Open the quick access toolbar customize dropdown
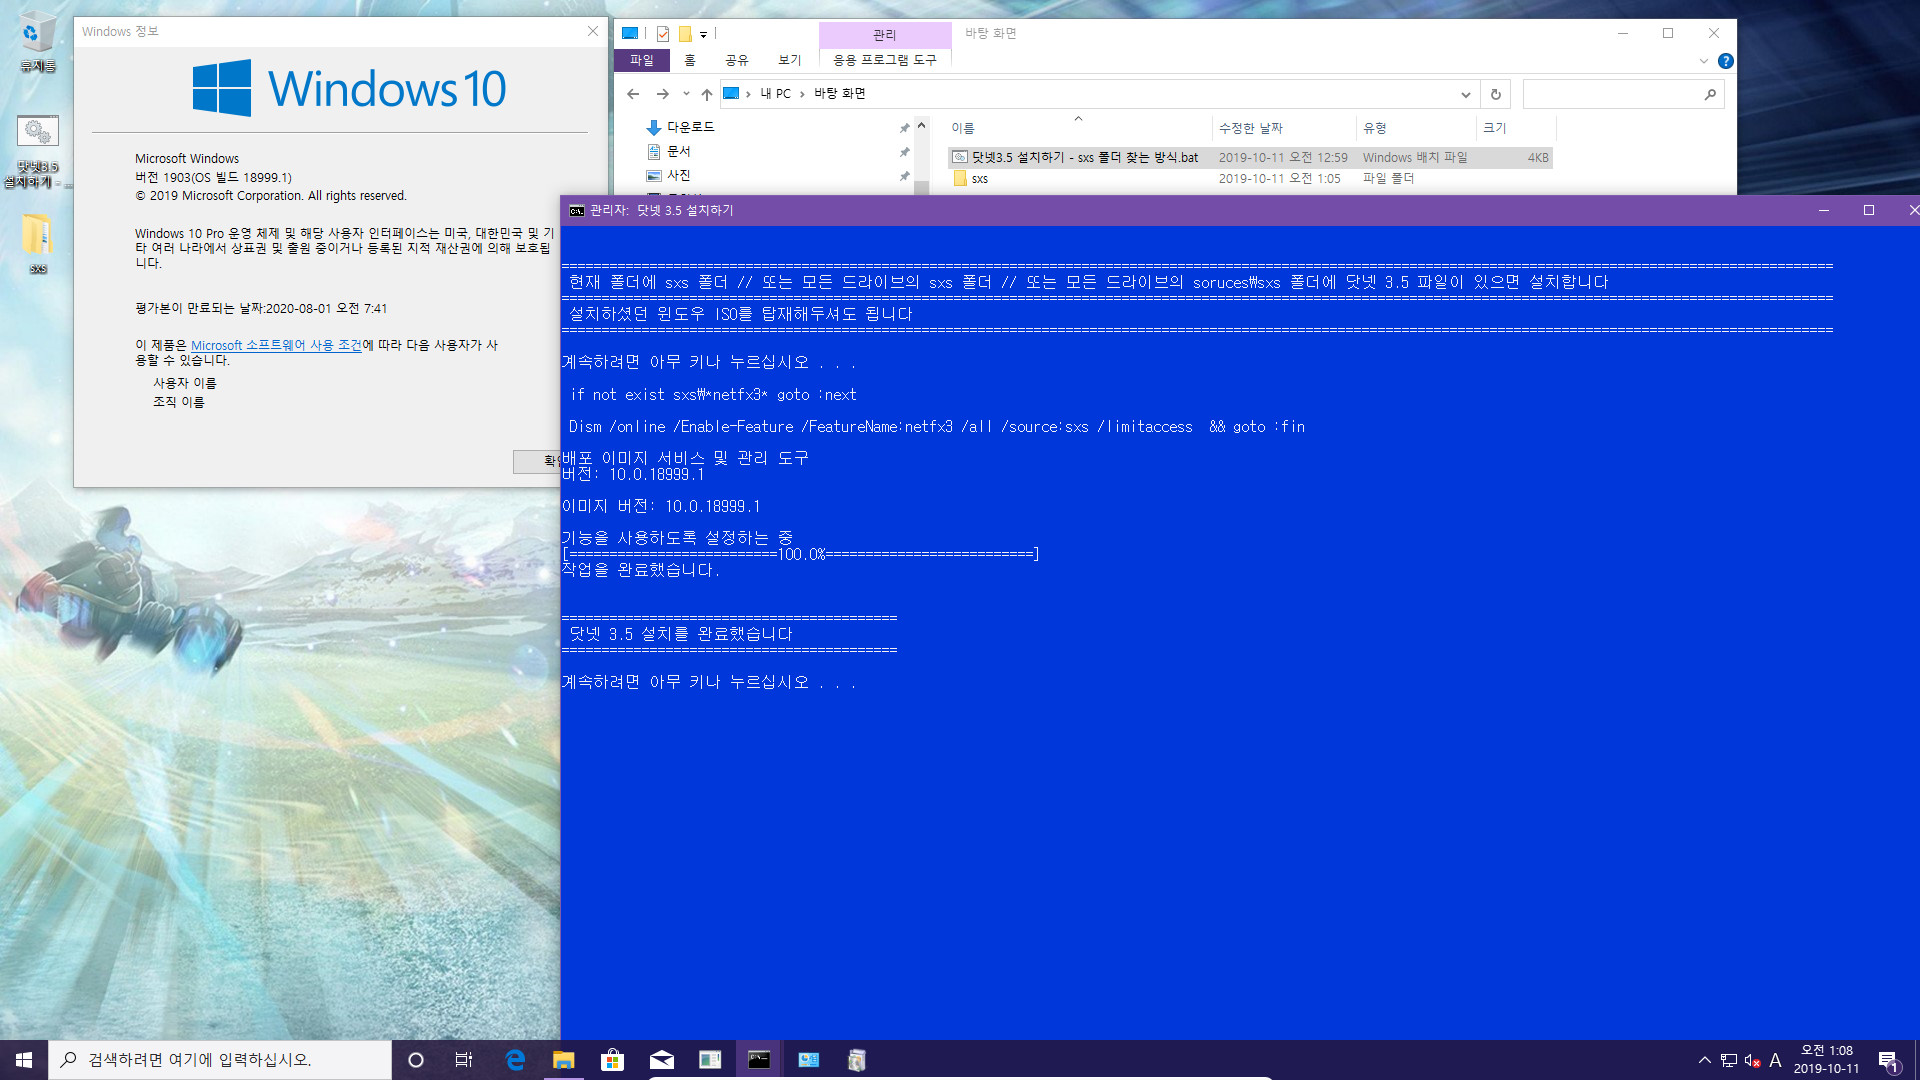Viewport: 1920px width, 1080px height. click(x=704, y=34)
